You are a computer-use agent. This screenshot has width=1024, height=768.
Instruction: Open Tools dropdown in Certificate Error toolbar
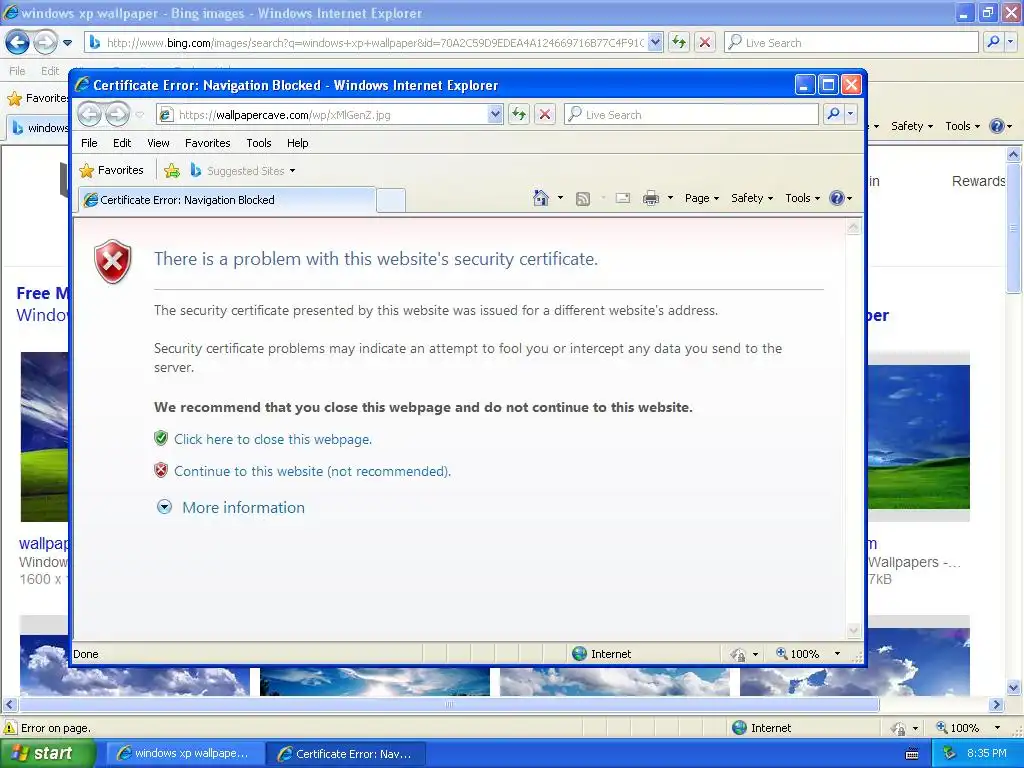[x=802, y=198]
